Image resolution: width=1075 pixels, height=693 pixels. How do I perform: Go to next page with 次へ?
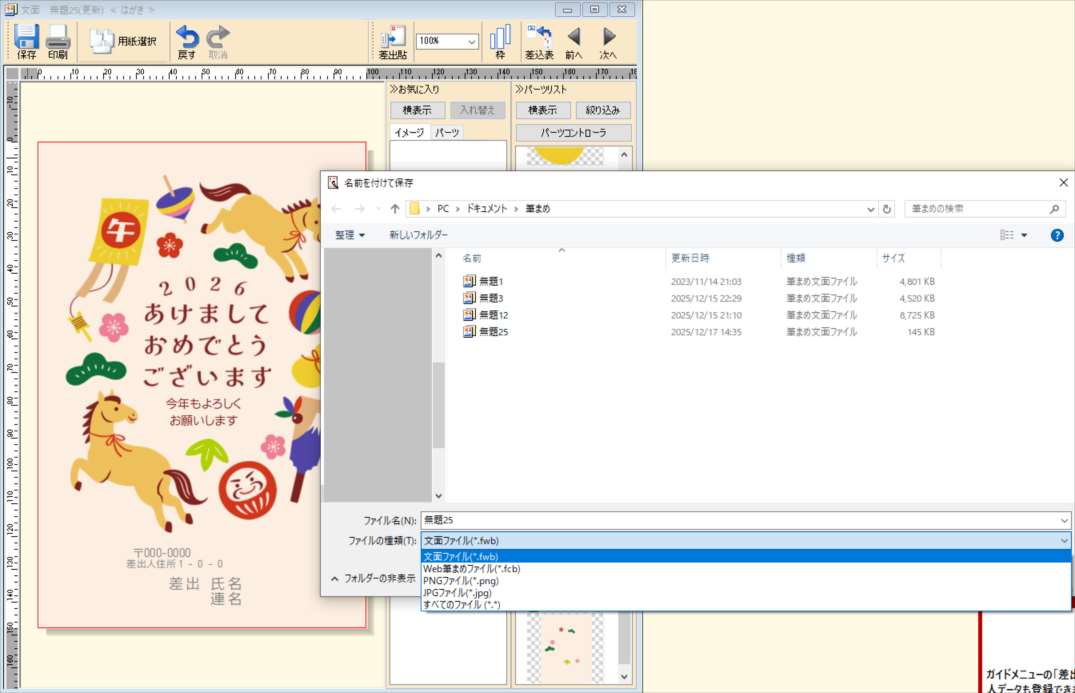[608, 41]
